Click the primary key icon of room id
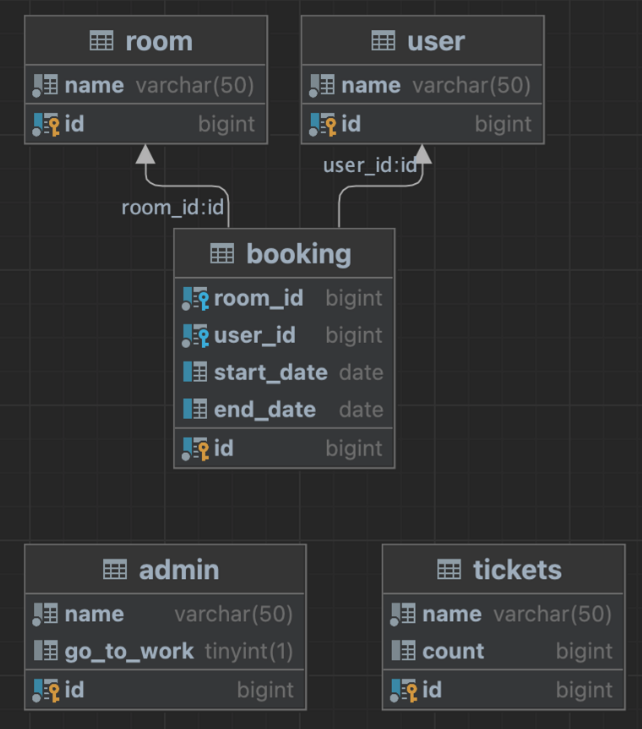This screenshot has width=642, height=729. tap(46, 125)
